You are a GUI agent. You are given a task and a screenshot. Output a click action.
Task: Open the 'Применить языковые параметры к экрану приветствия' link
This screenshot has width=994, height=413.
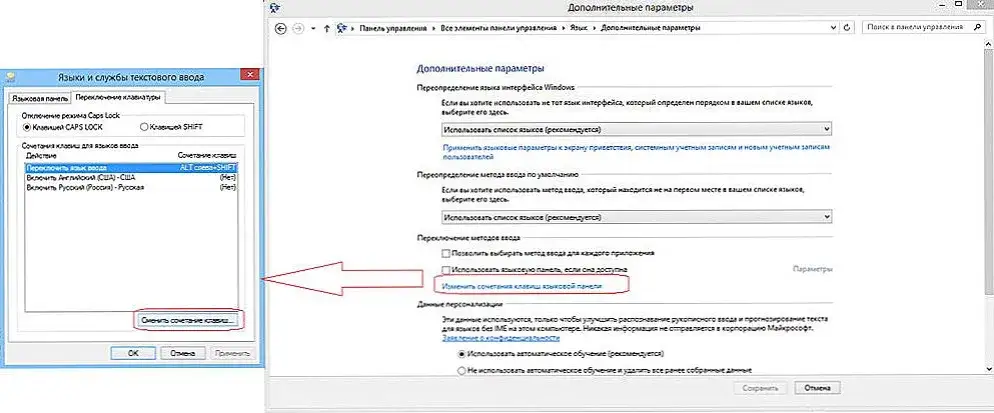pos(635,151)
